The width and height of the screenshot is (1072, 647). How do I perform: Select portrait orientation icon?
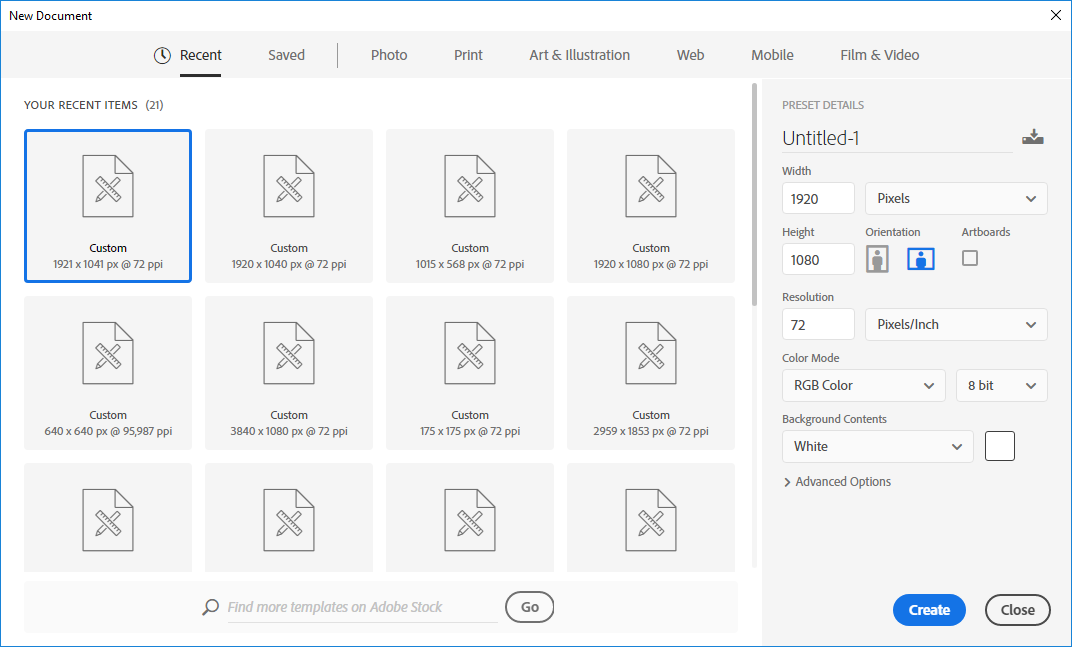point(877,259)
